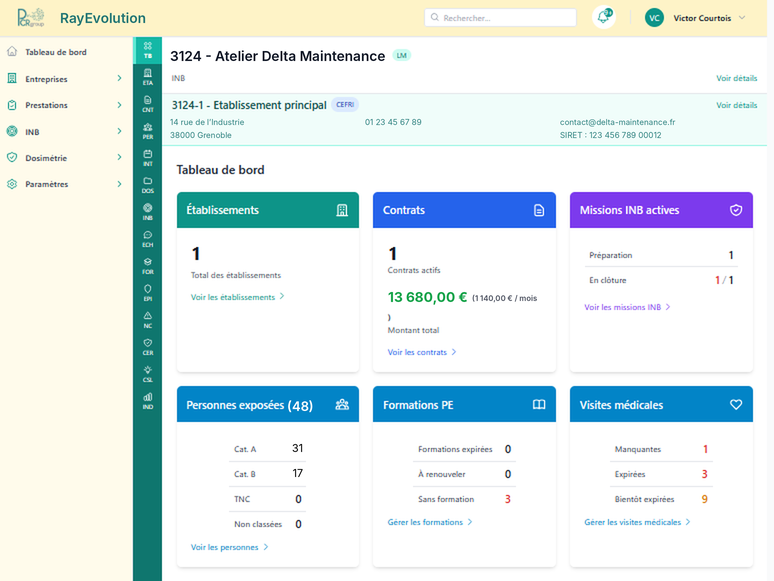
Task: Open Victor Courtois user menu dropdown arrow
Action: pos(742,18)
